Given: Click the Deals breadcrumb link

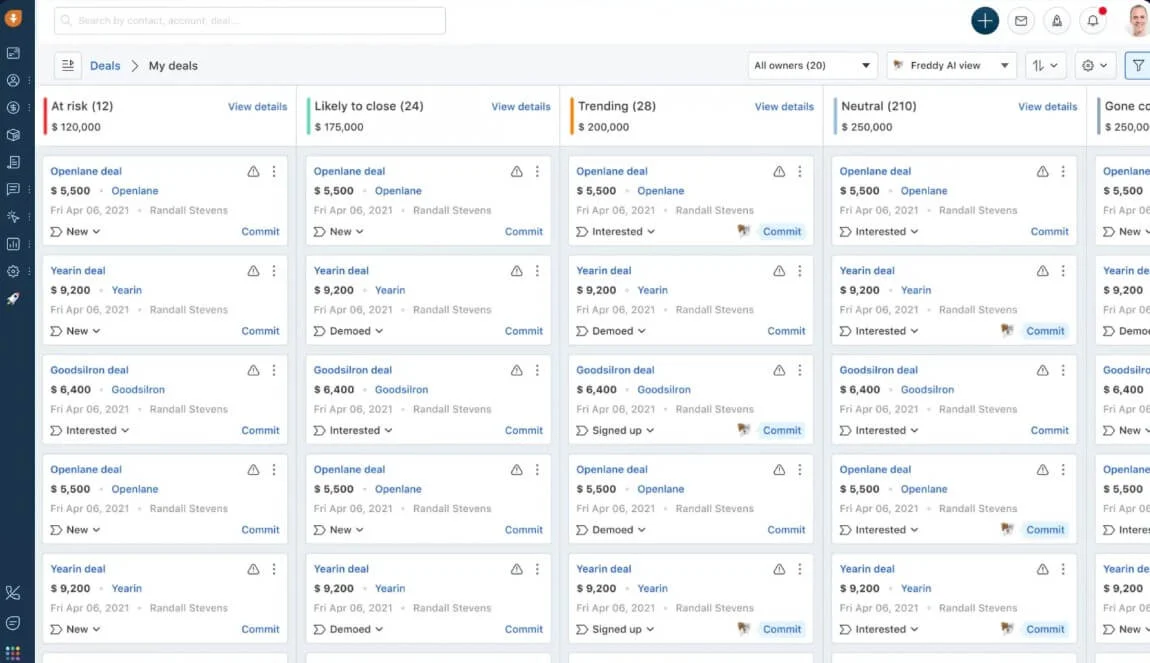Looking at the screenshot, I should (105, 64).
